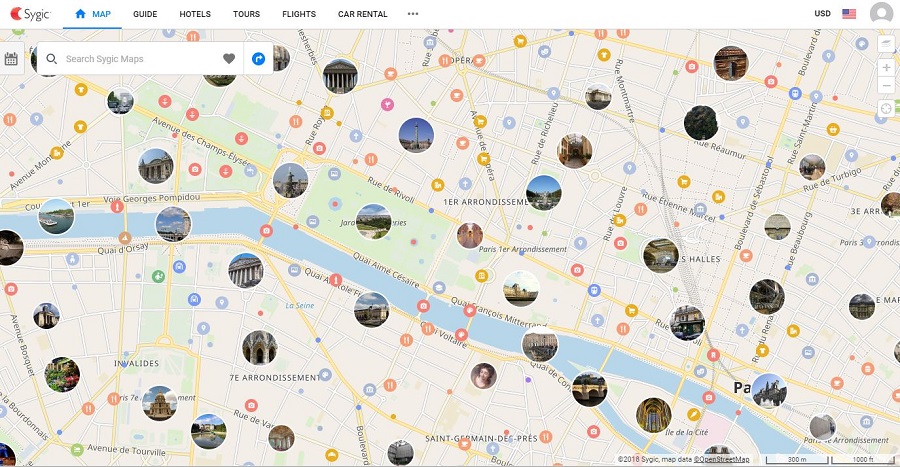
Task: Zoom out with the minus button
Action: tap(886, 86)
